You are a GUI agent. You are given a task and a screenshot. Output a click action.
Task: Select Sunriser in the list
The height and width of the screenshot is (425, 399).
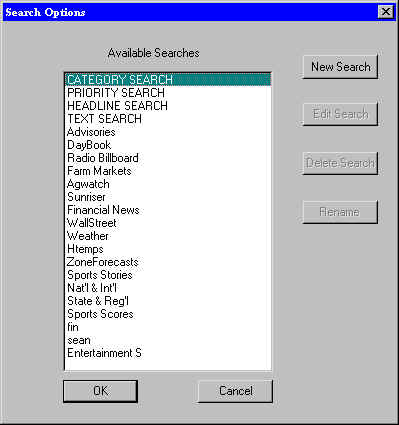click(x=168, y=197)
